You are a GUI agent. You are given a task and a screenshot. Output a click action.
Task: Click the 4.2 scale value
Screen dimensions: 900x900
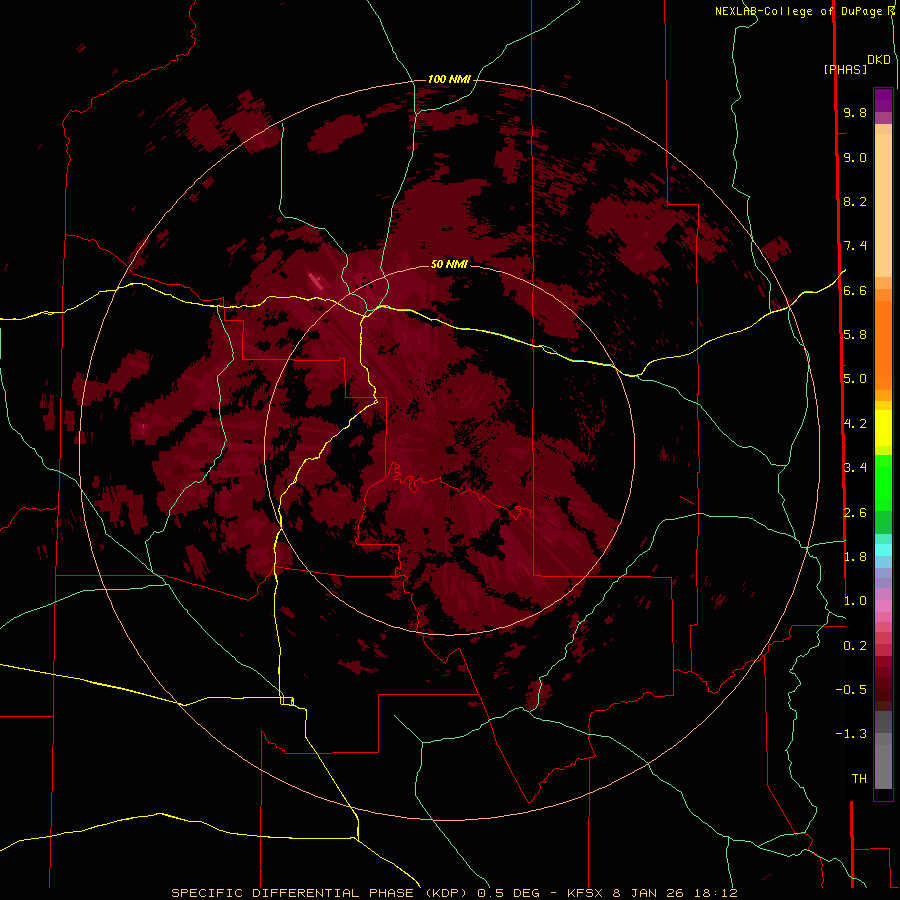pos(855,424)
